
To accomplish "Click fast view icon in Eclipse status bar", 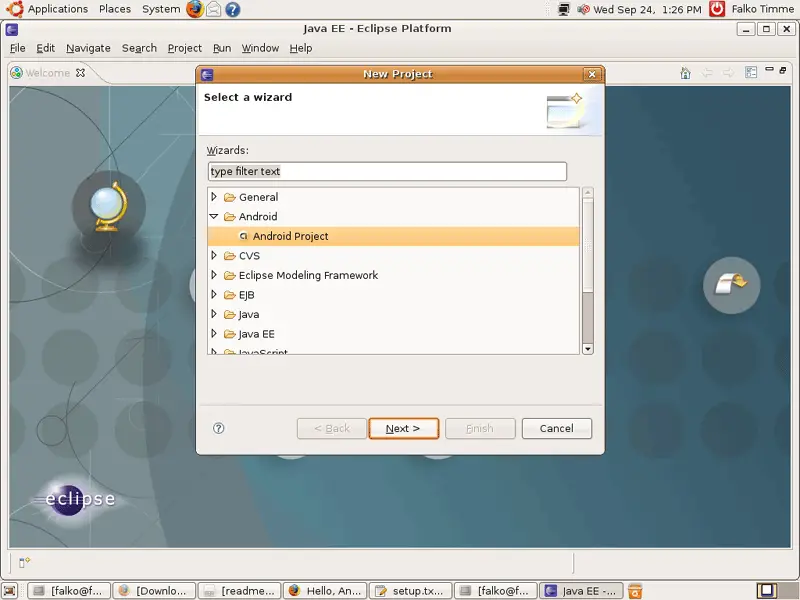I will point(24,562).
